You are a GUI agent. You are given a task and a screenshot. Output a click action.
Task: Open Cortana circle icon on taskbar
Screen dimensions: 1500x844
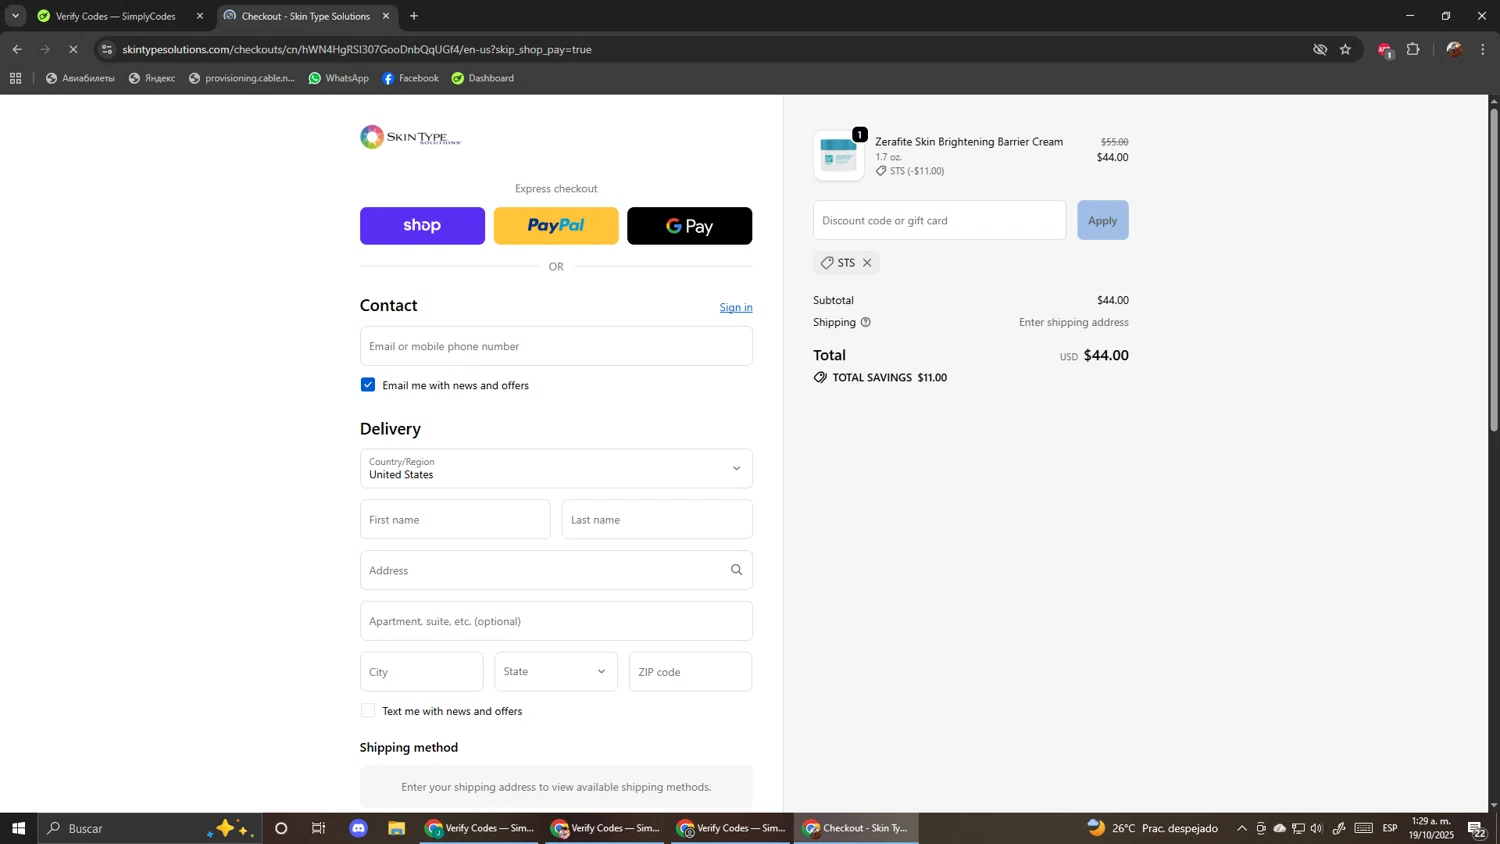pos(281,828)
